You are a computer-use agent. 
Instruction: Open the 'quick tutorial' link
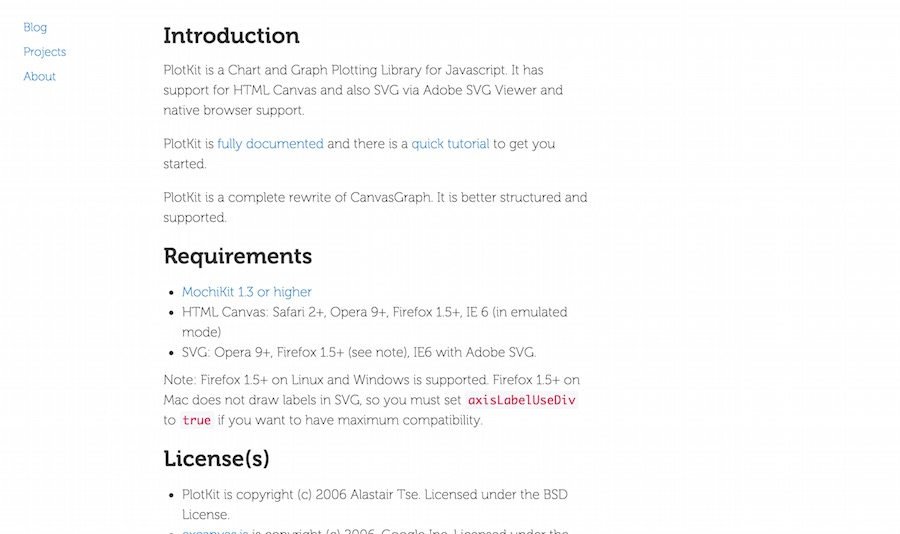pyautogui.click(x=451, y=144)
